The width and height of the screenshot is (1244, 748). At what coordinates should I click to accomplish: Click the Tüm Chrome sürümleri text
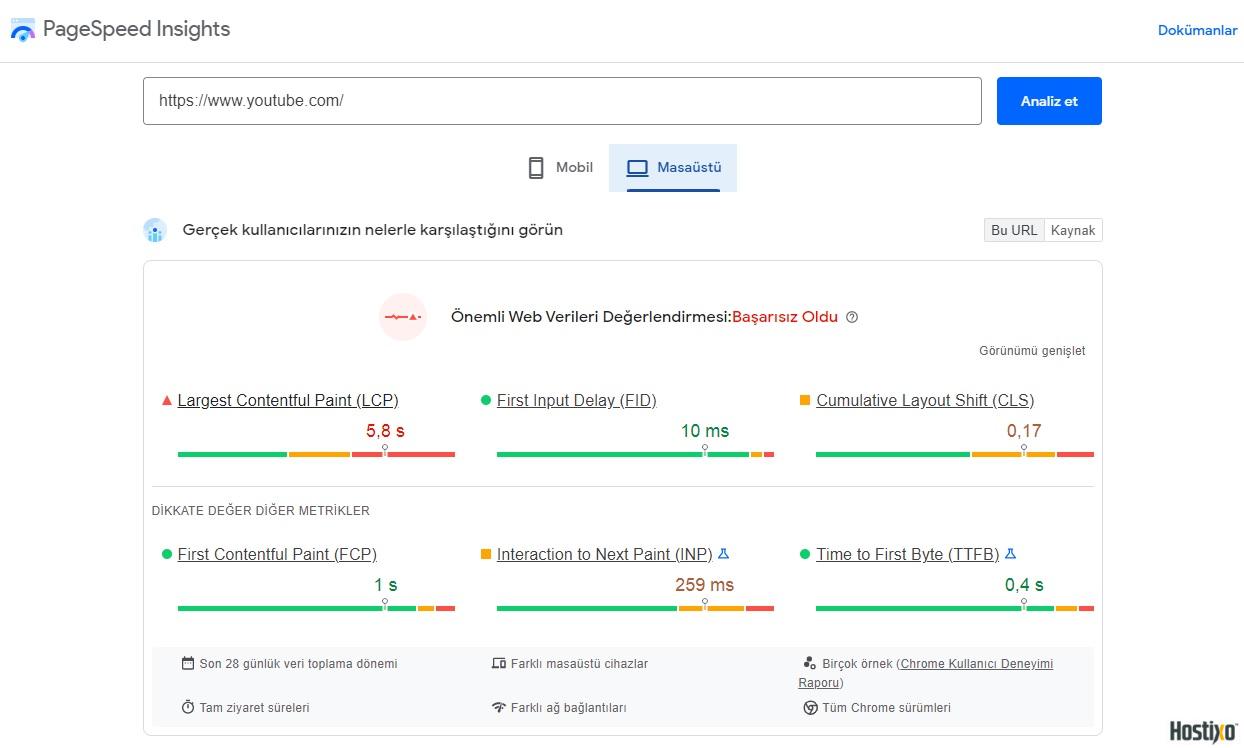tap(887, 707)
